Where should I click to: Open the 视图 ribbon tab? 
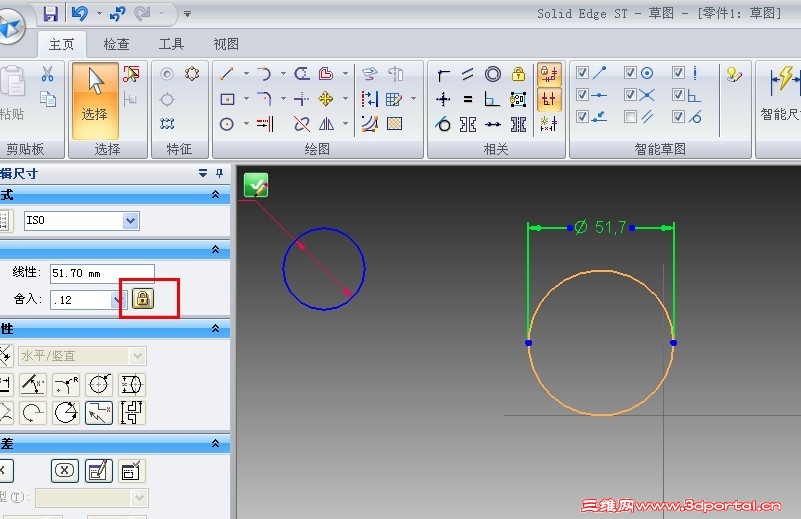pyautogui.click(x=226, y=44)
